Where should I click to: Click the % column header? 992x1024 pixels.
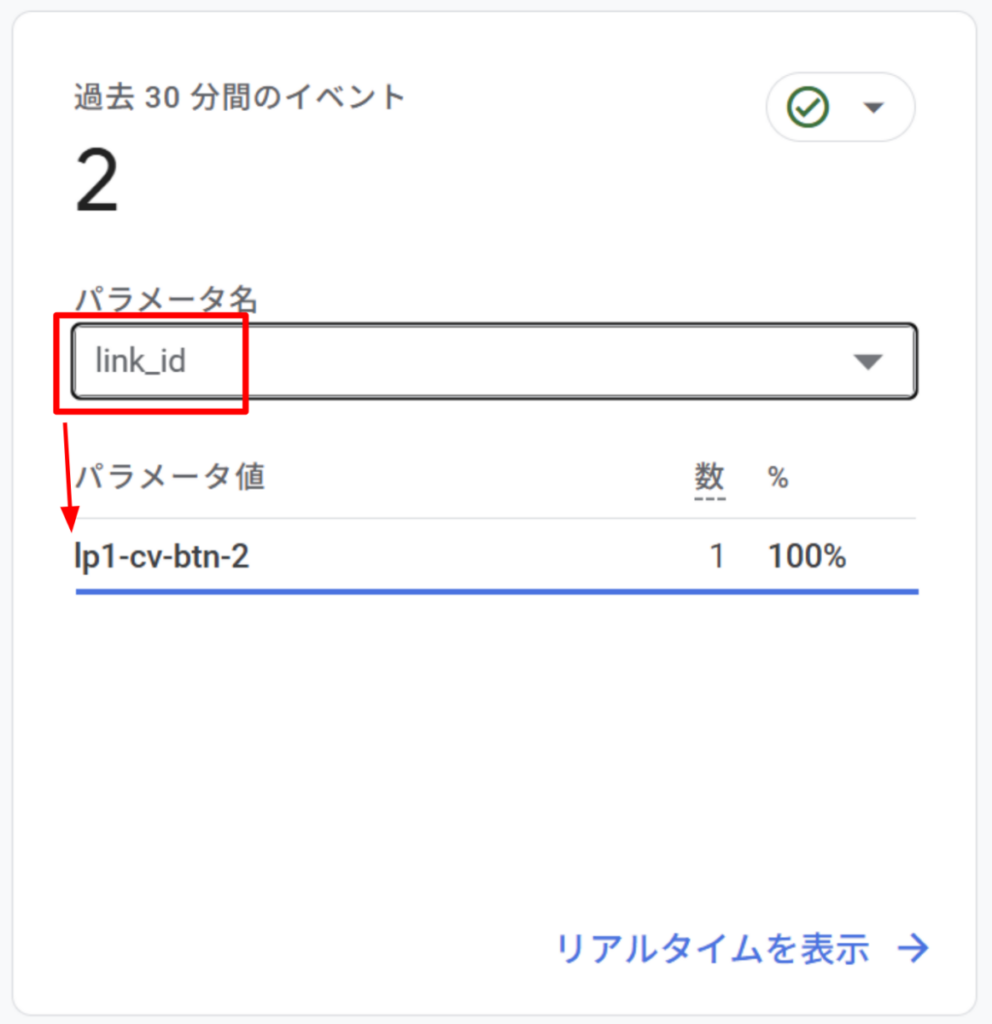click(778, 478)
